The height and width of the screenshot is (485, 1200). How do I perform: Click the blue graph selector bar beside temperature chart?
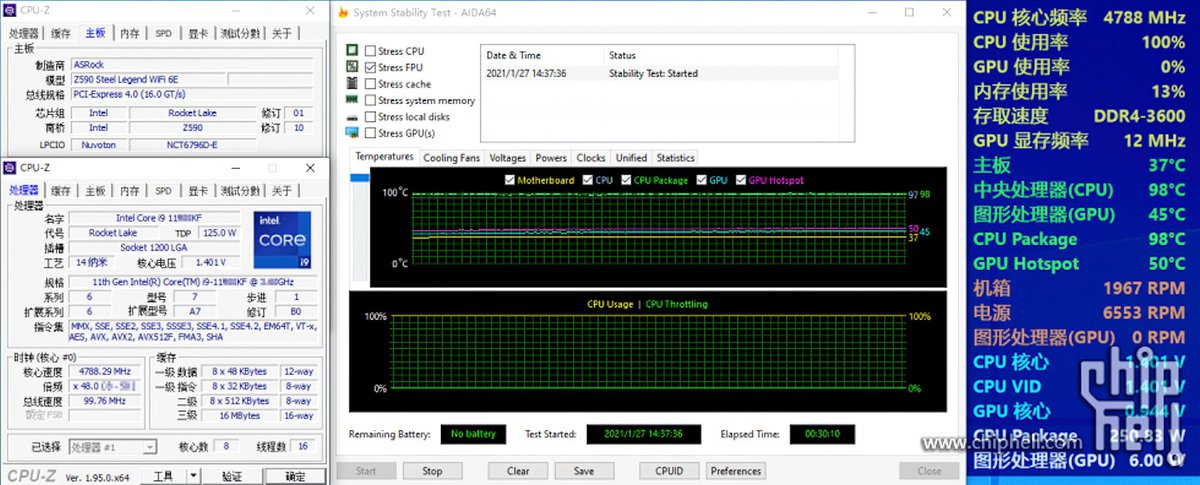[358, 178]
